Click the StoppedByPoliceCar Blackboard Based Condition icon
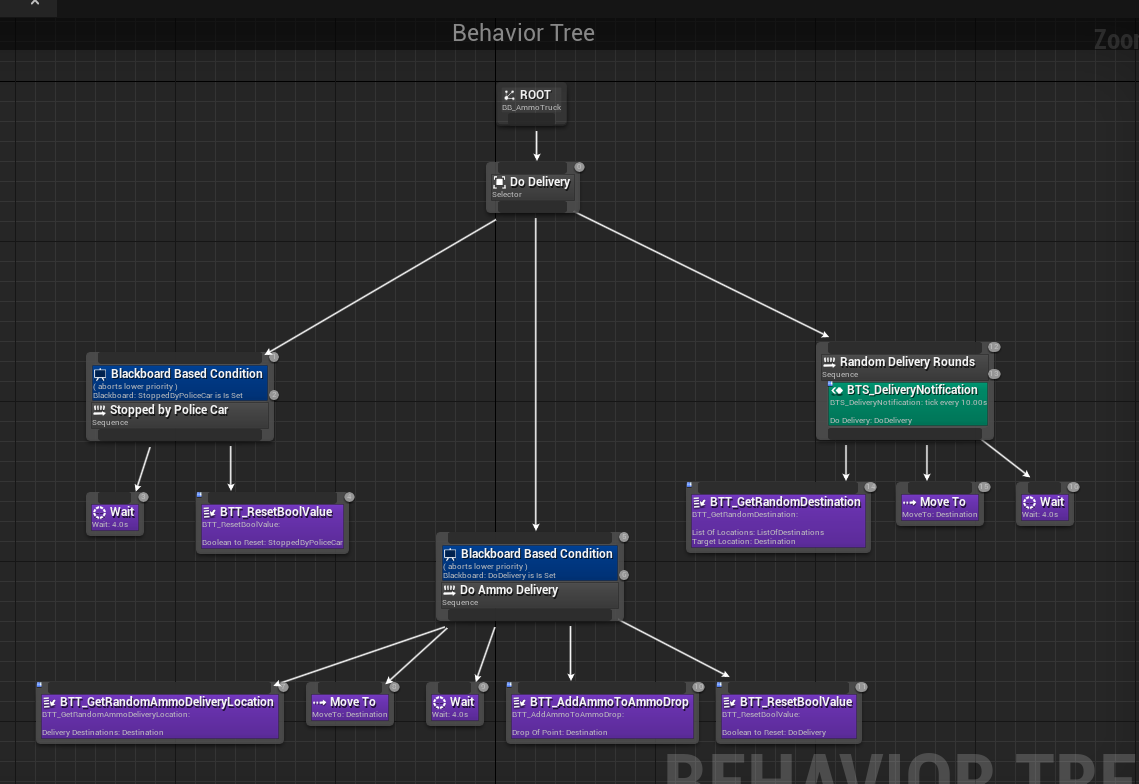1139x784 pixels. click(100, 374)
